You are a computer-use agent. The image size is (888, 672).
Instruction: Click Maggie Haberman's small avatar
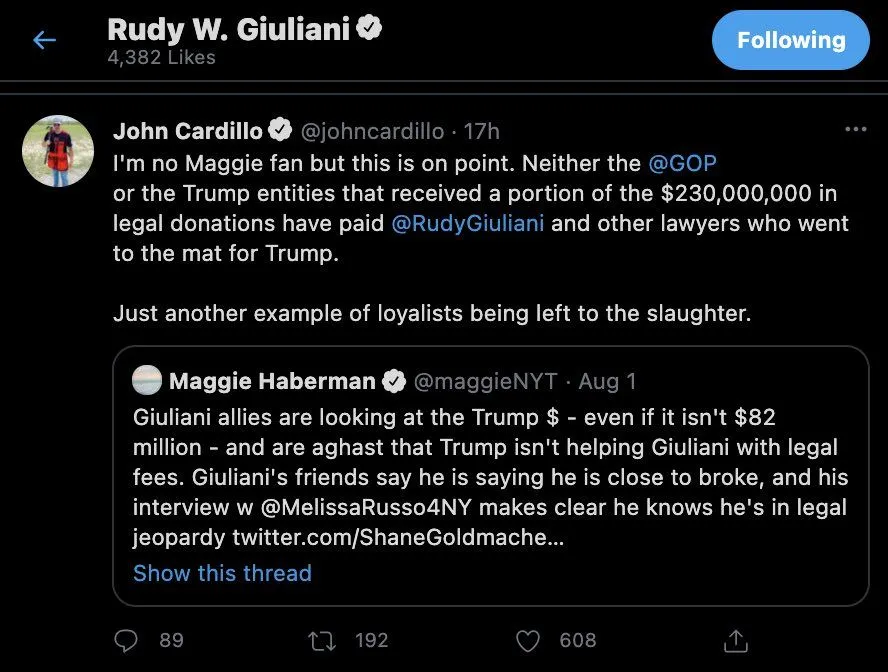click(x=147, y=381)
